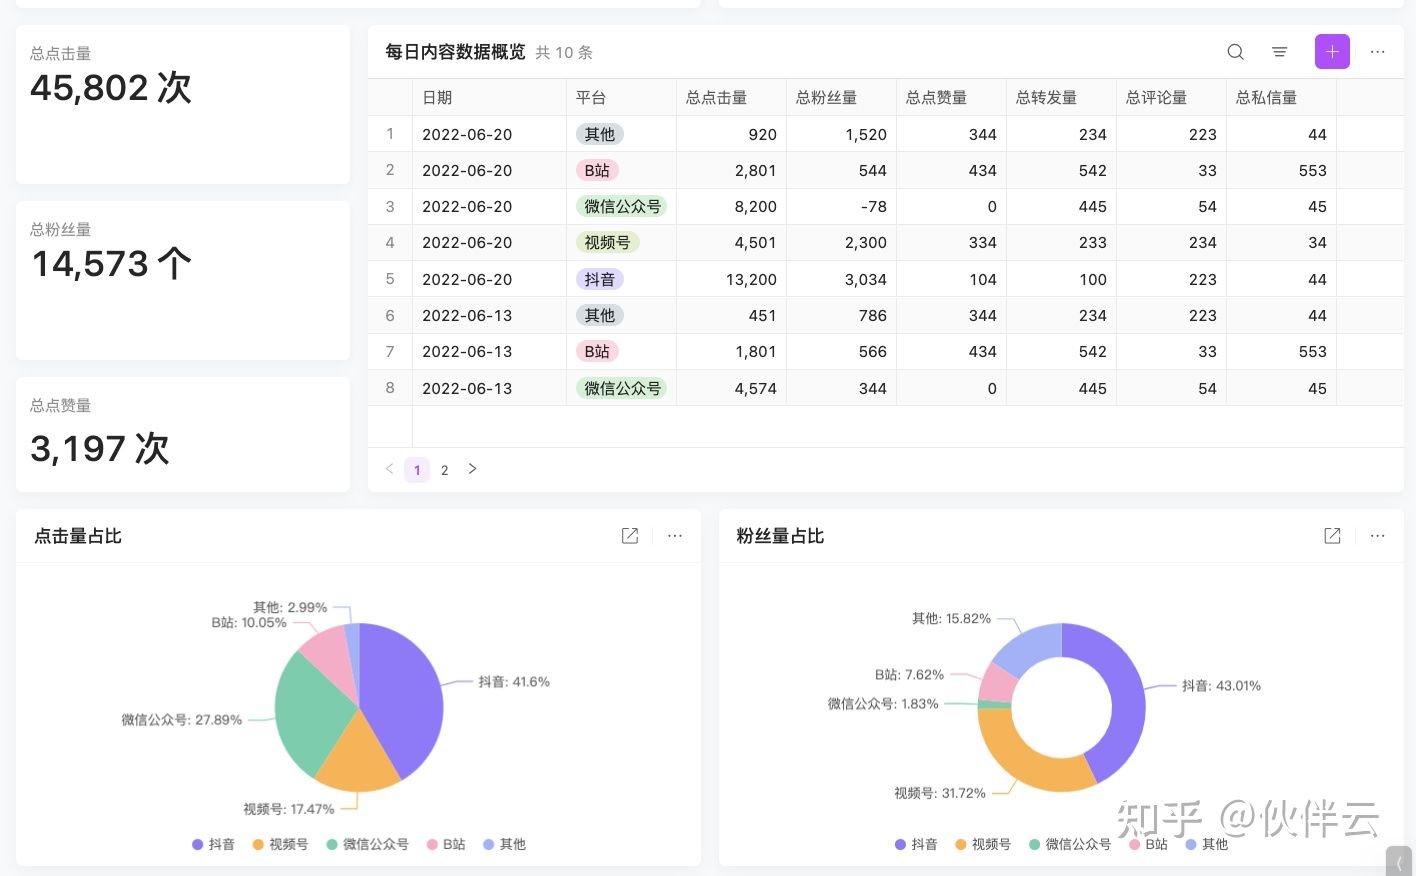1416x876 pixels.
Task: Open more options menu for 粉丝量占比 chart
Action: tap(1377, 536)
